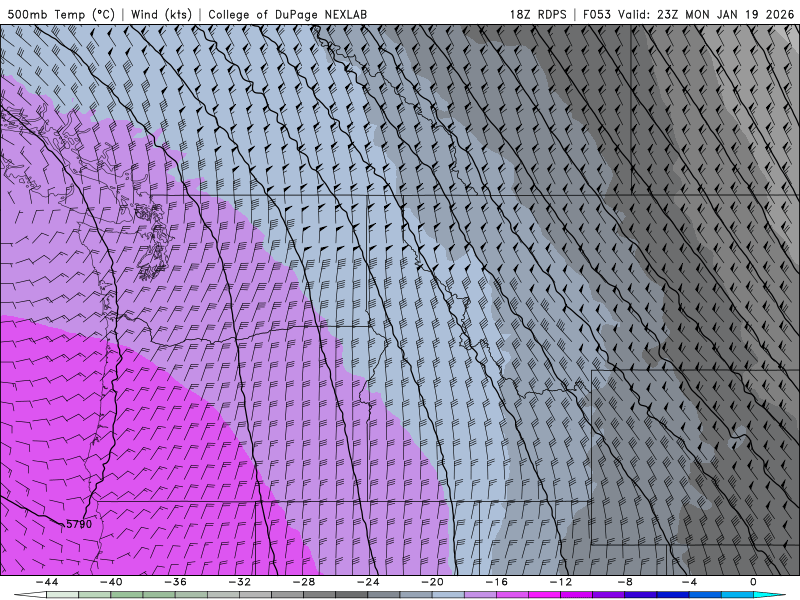Screen dimensions: 800x600
Task: Click the 0 colorbar label
Action: coord(754,582)
